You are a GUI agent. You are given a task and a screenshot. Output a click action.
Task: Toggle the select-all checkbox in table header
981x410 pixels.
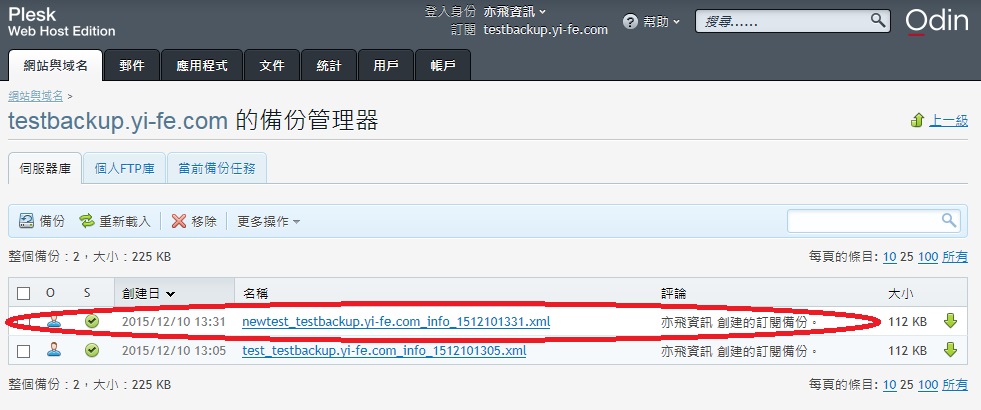[24, 293]
